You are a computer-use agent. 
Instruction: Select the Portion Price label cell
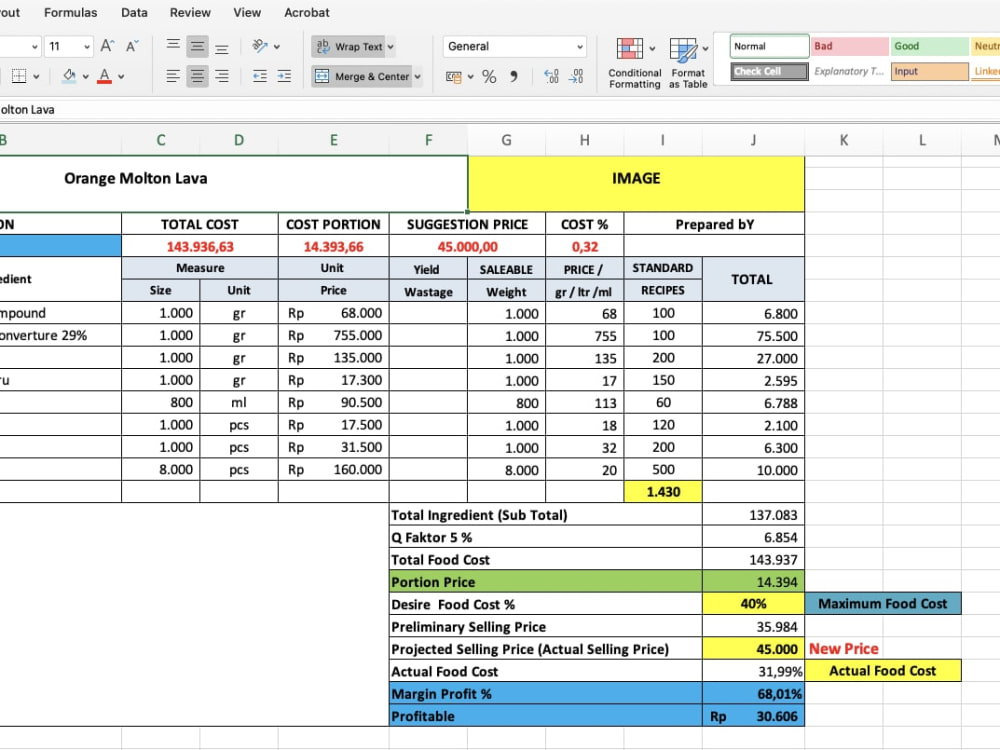(x=546, y=582)
